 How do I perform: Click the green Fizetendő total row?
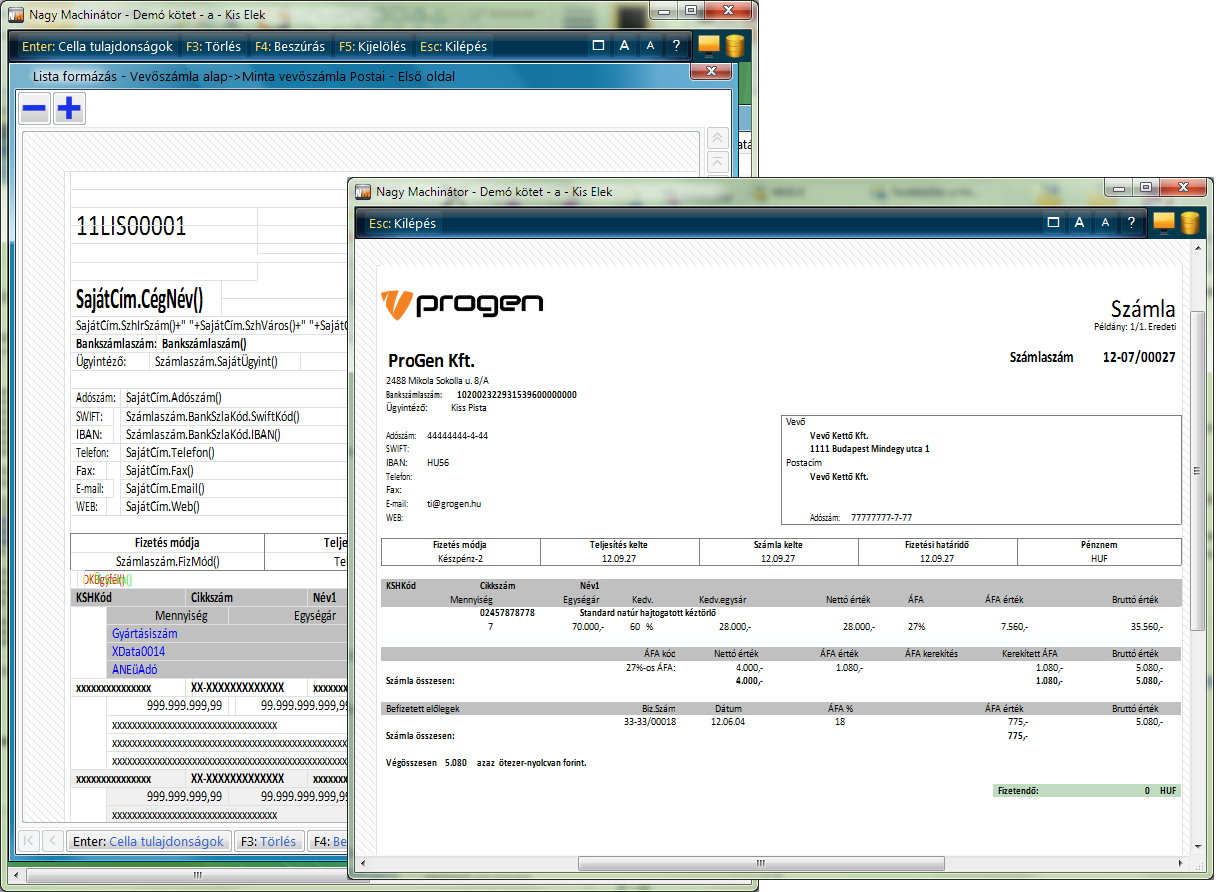click(1087, 790)
